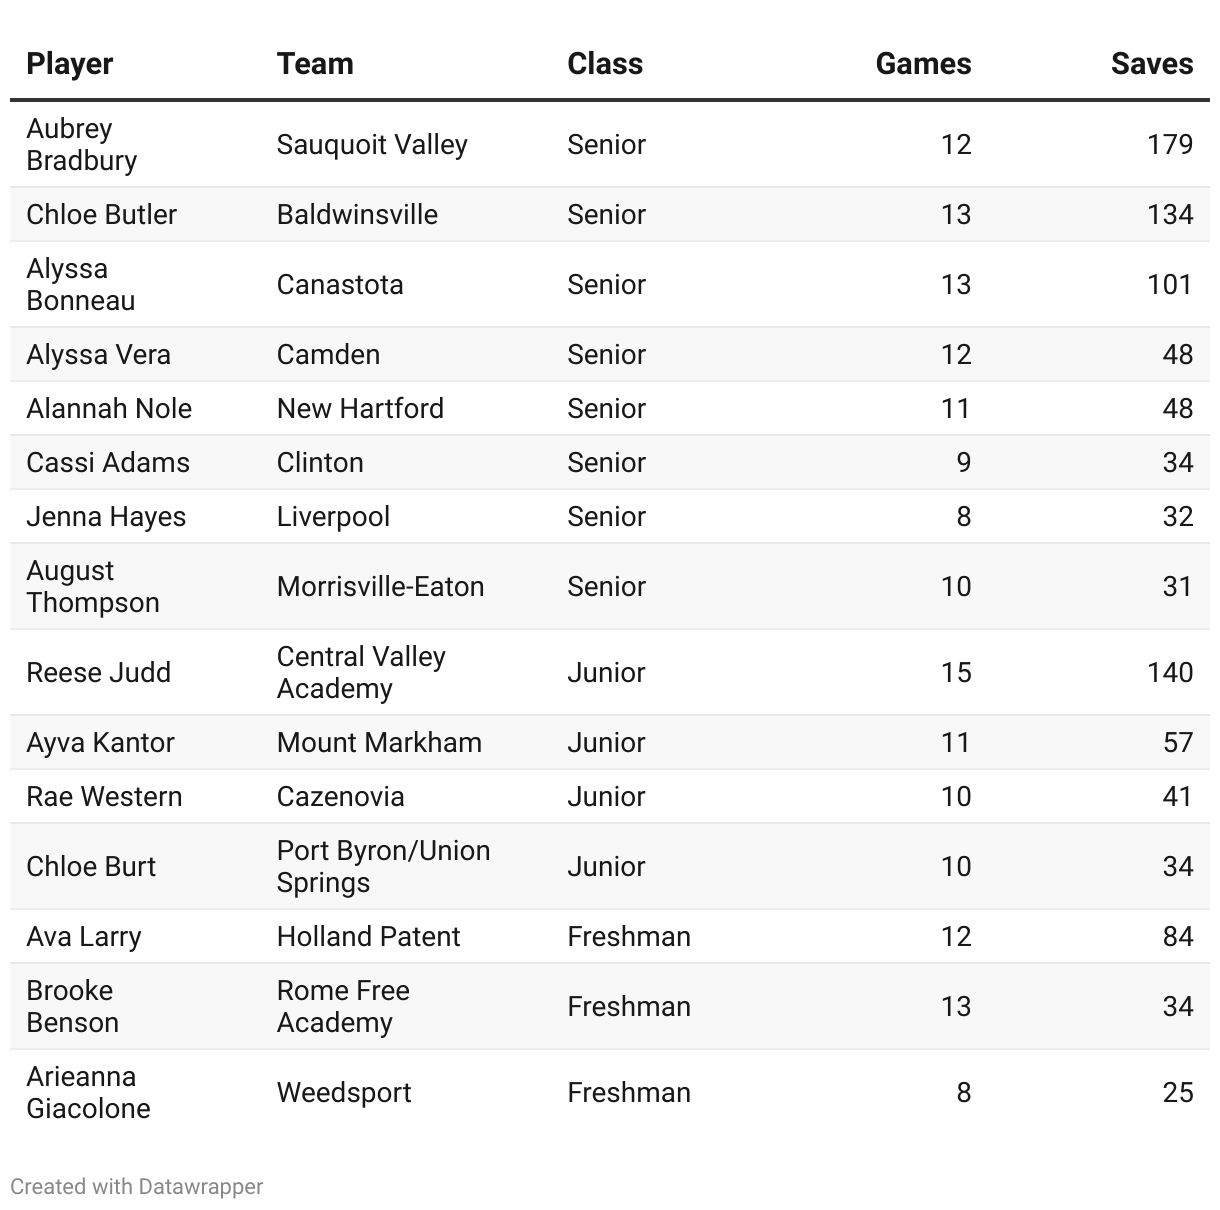The width and height of the screenshot is (1220, 1210).
Task: Click the Team column header
Action: [x=315, y=64]
